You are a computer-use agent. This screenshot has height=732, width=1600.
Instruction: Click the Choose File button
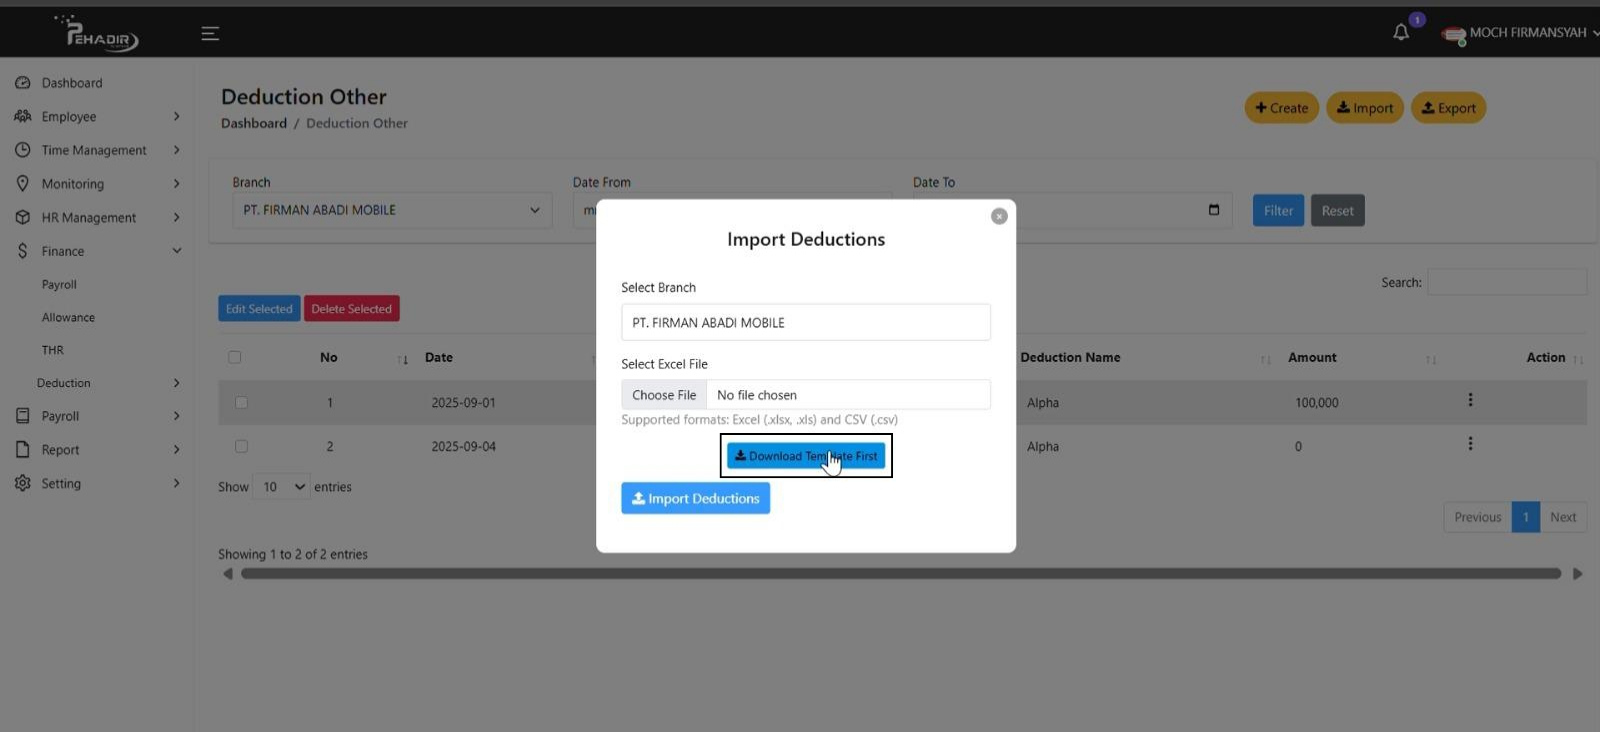664,395
